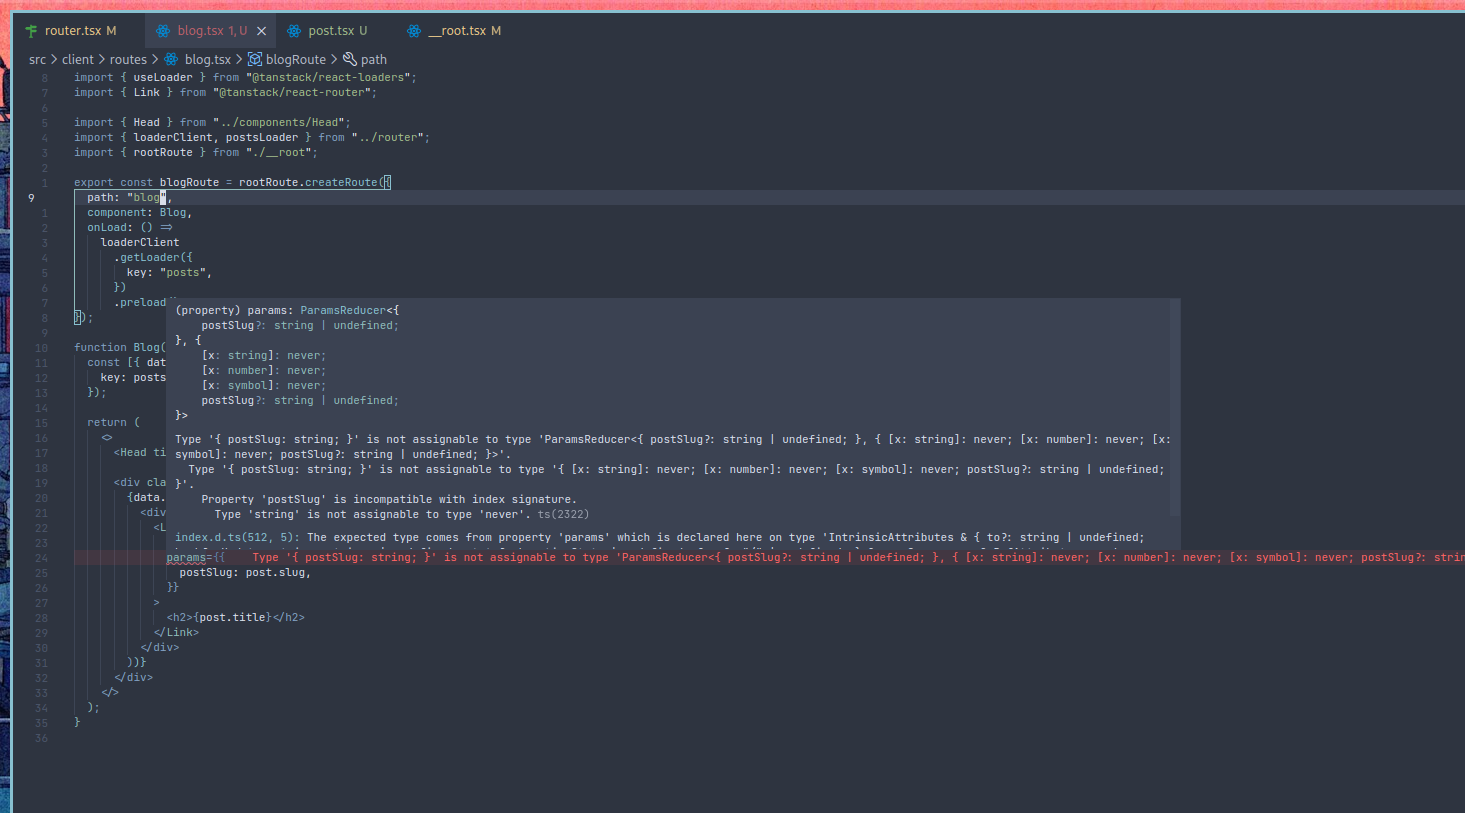Close the blog.tsx tab
This screenshot has height=813, width=1465.
click(x=262, y=31)
